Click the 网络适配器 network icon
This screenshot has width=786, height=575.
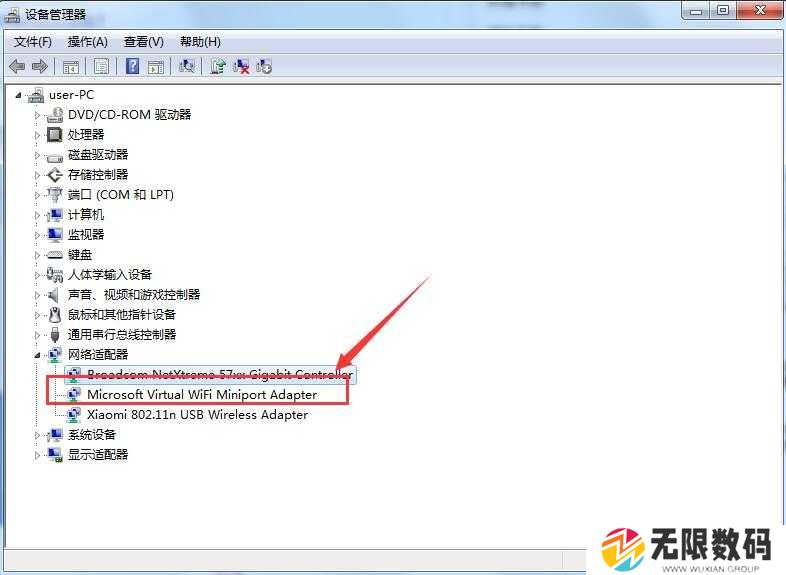(55, 355)
